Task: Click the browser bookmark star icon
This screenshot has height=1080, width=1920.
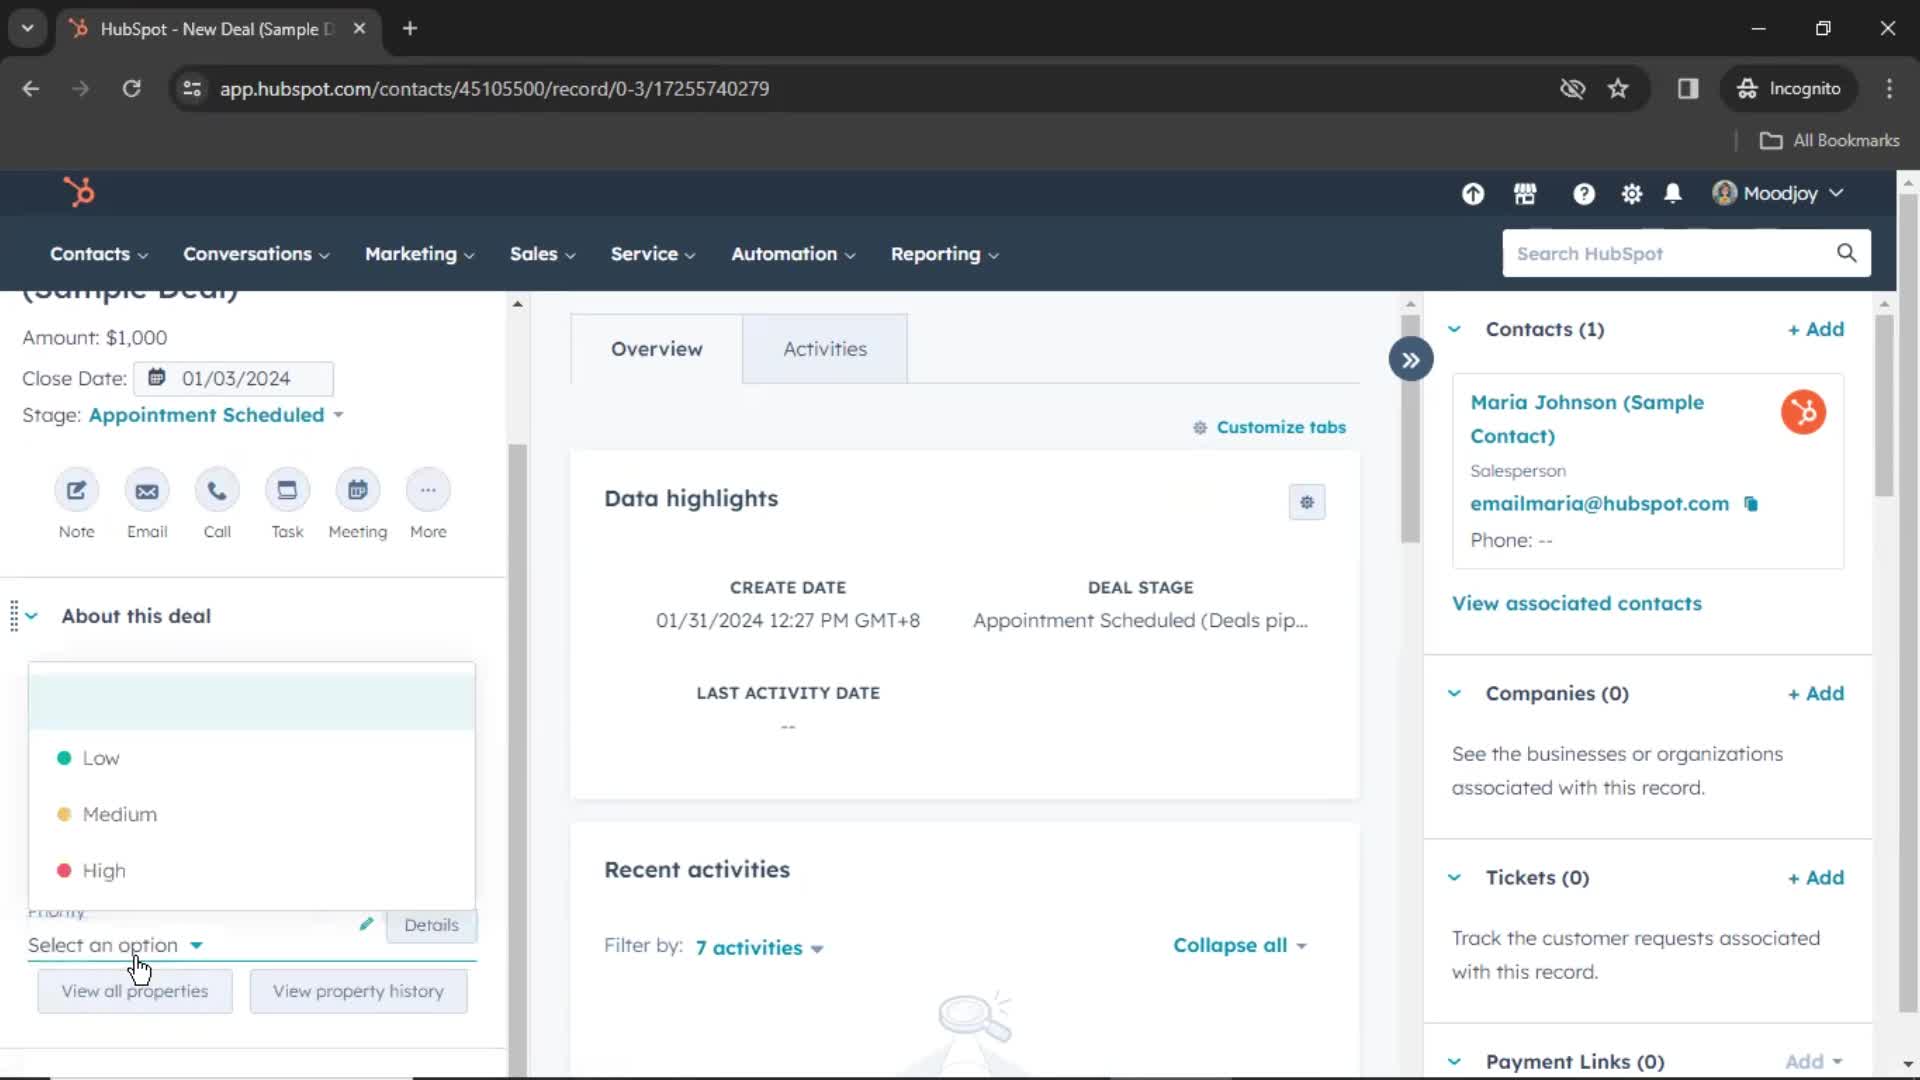Action: (1618, 89)
